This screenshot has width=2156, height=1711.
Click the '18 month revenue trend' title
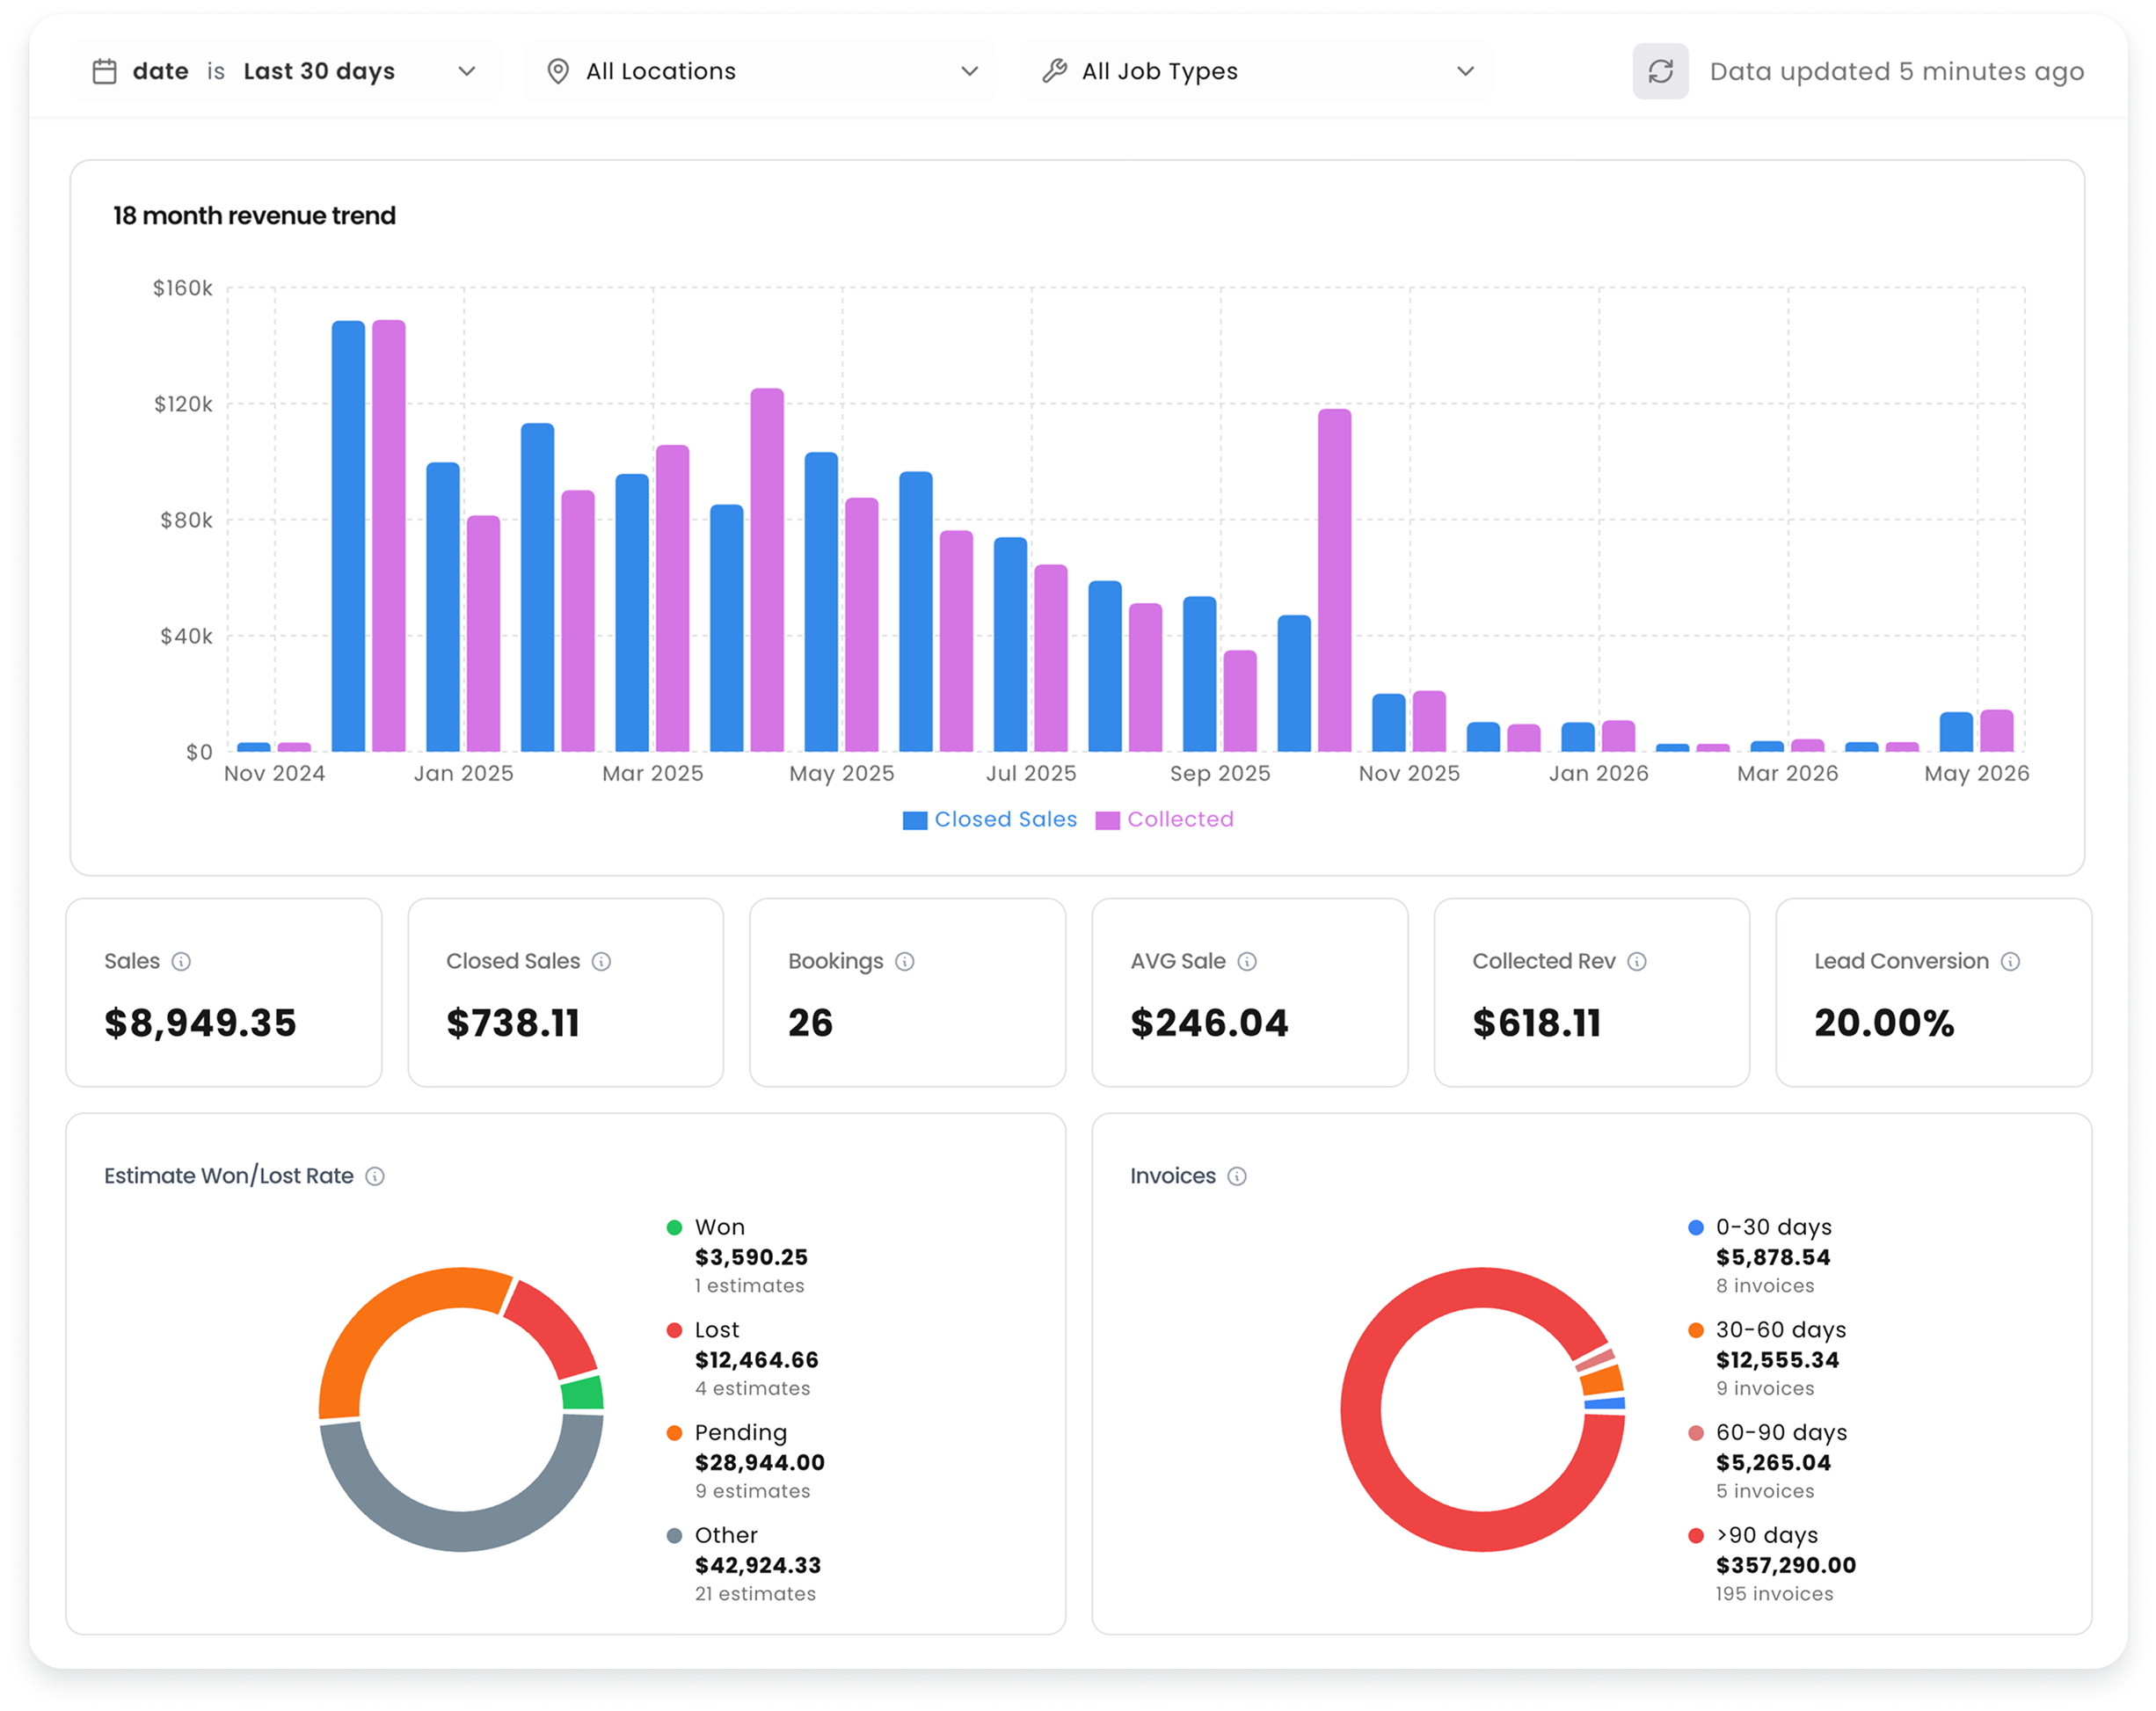point(254,216)
